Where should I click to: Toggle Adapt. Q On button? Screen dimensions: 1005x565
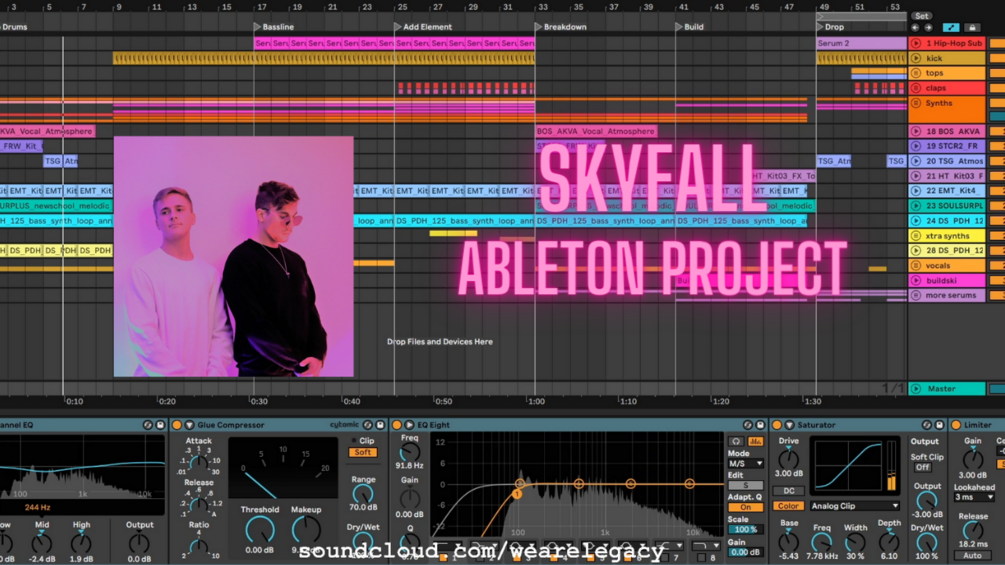click(x=745, y=507)
